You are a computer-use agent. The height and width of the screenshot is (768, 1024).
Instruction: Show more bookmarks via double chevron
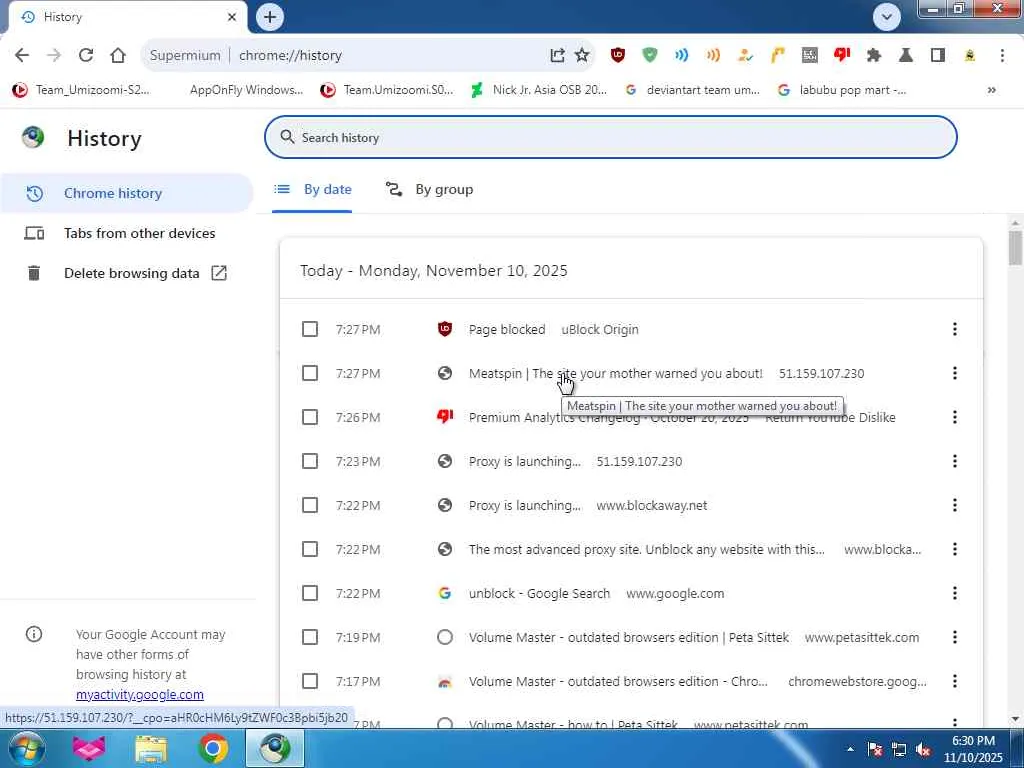(991, 90)
